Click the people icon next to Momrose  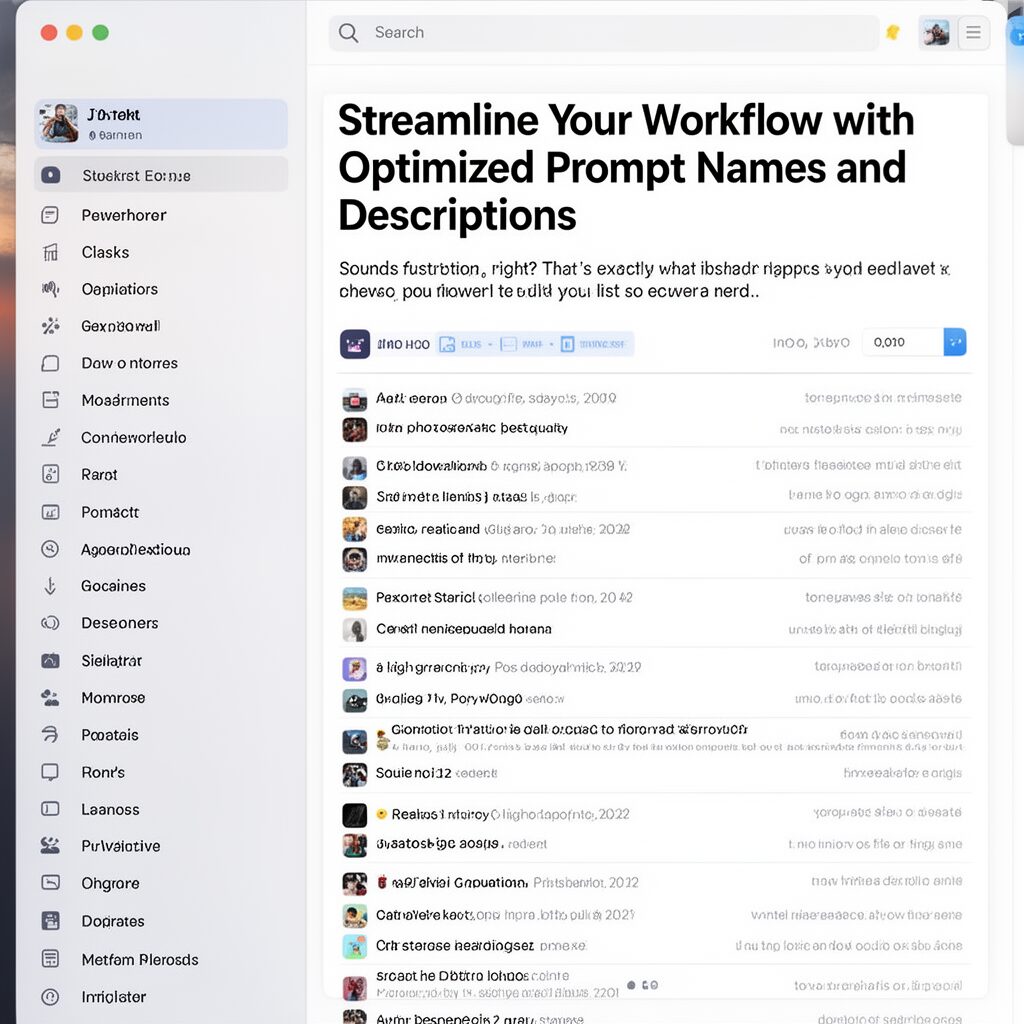50,698
